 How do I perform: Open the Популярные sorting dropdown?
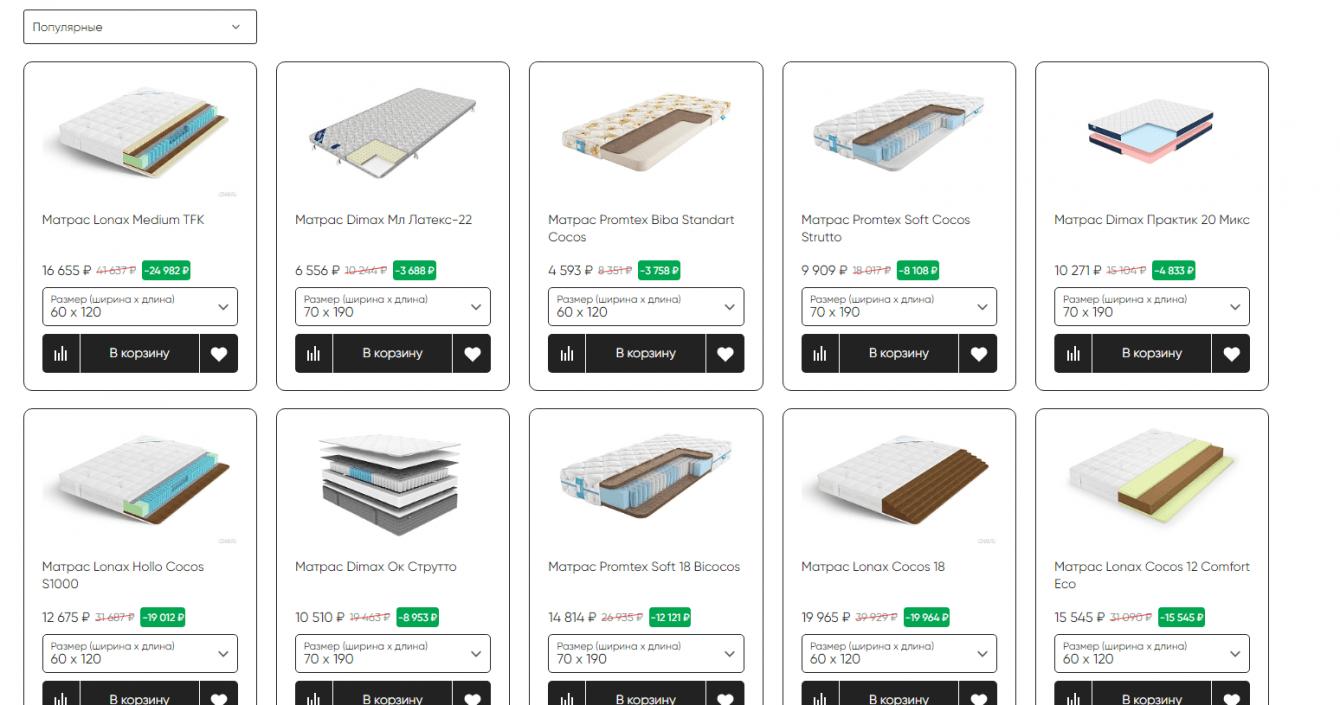(140, 27)
